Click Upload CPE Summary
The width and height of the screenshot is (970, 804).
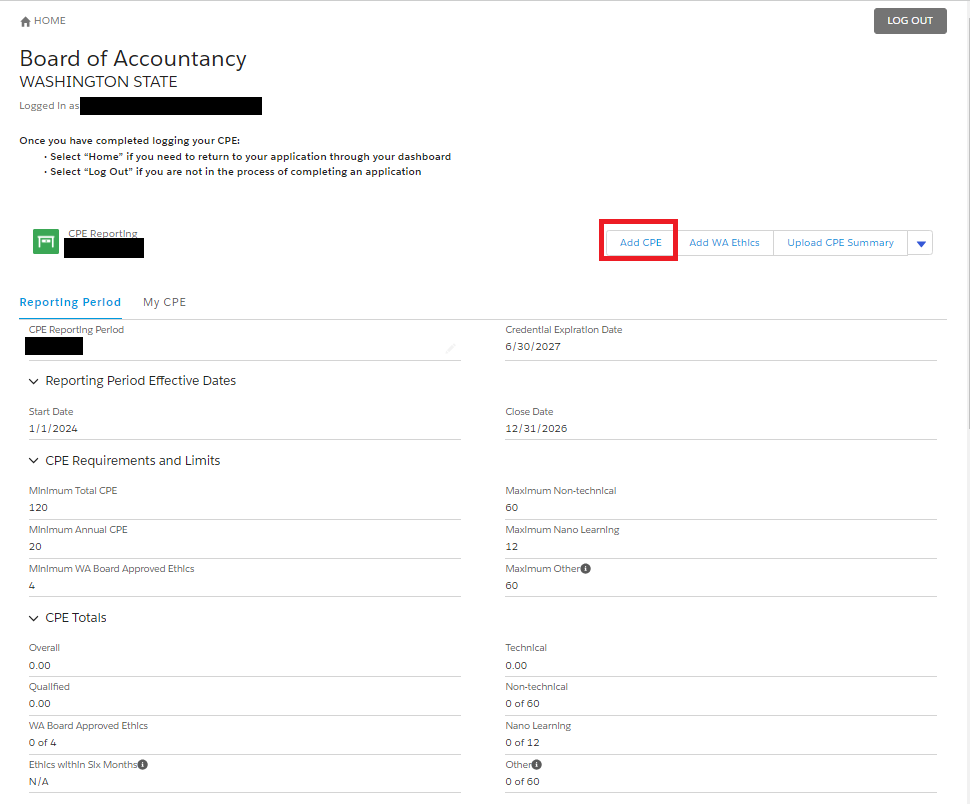click(x=840, y=243)
